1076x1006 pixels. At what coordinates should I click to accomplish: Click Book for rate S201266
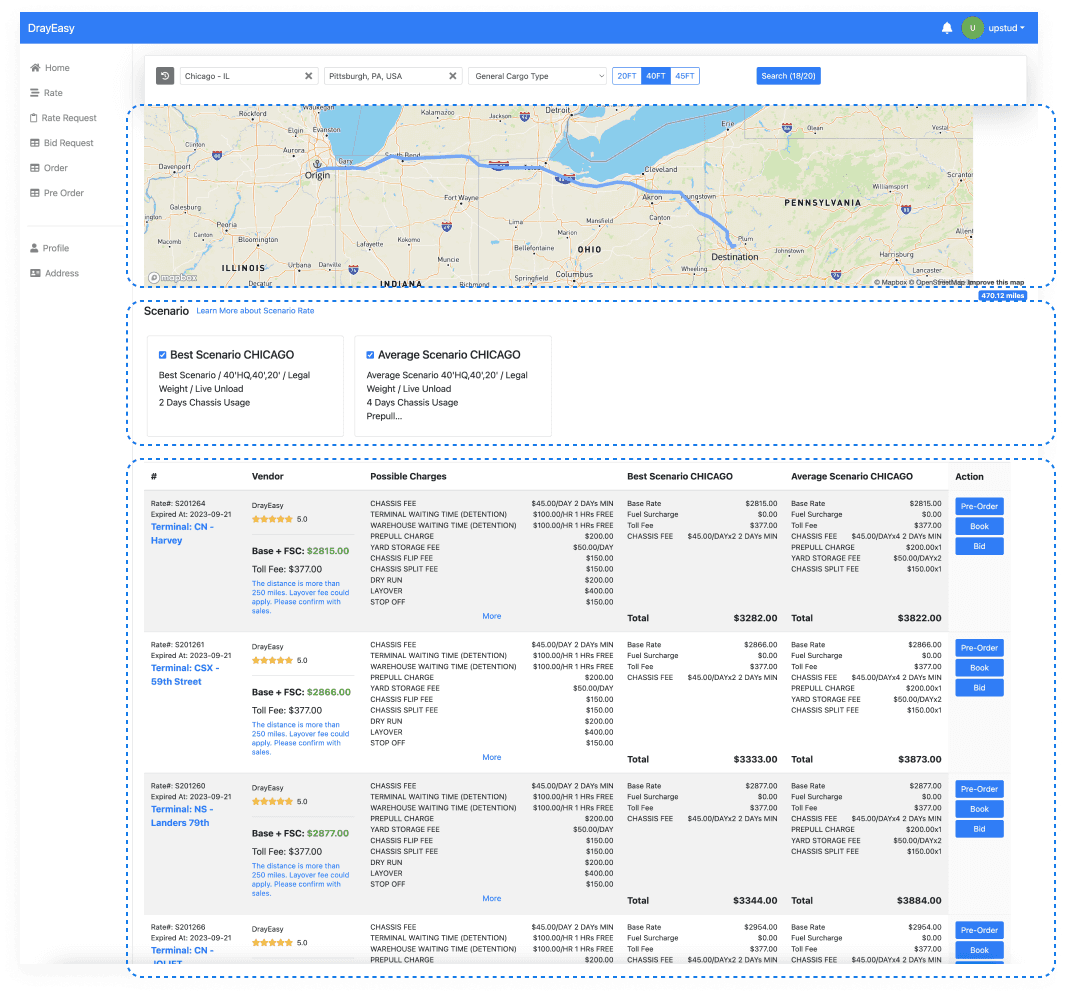pyautogui.click(x=979, y=950)
